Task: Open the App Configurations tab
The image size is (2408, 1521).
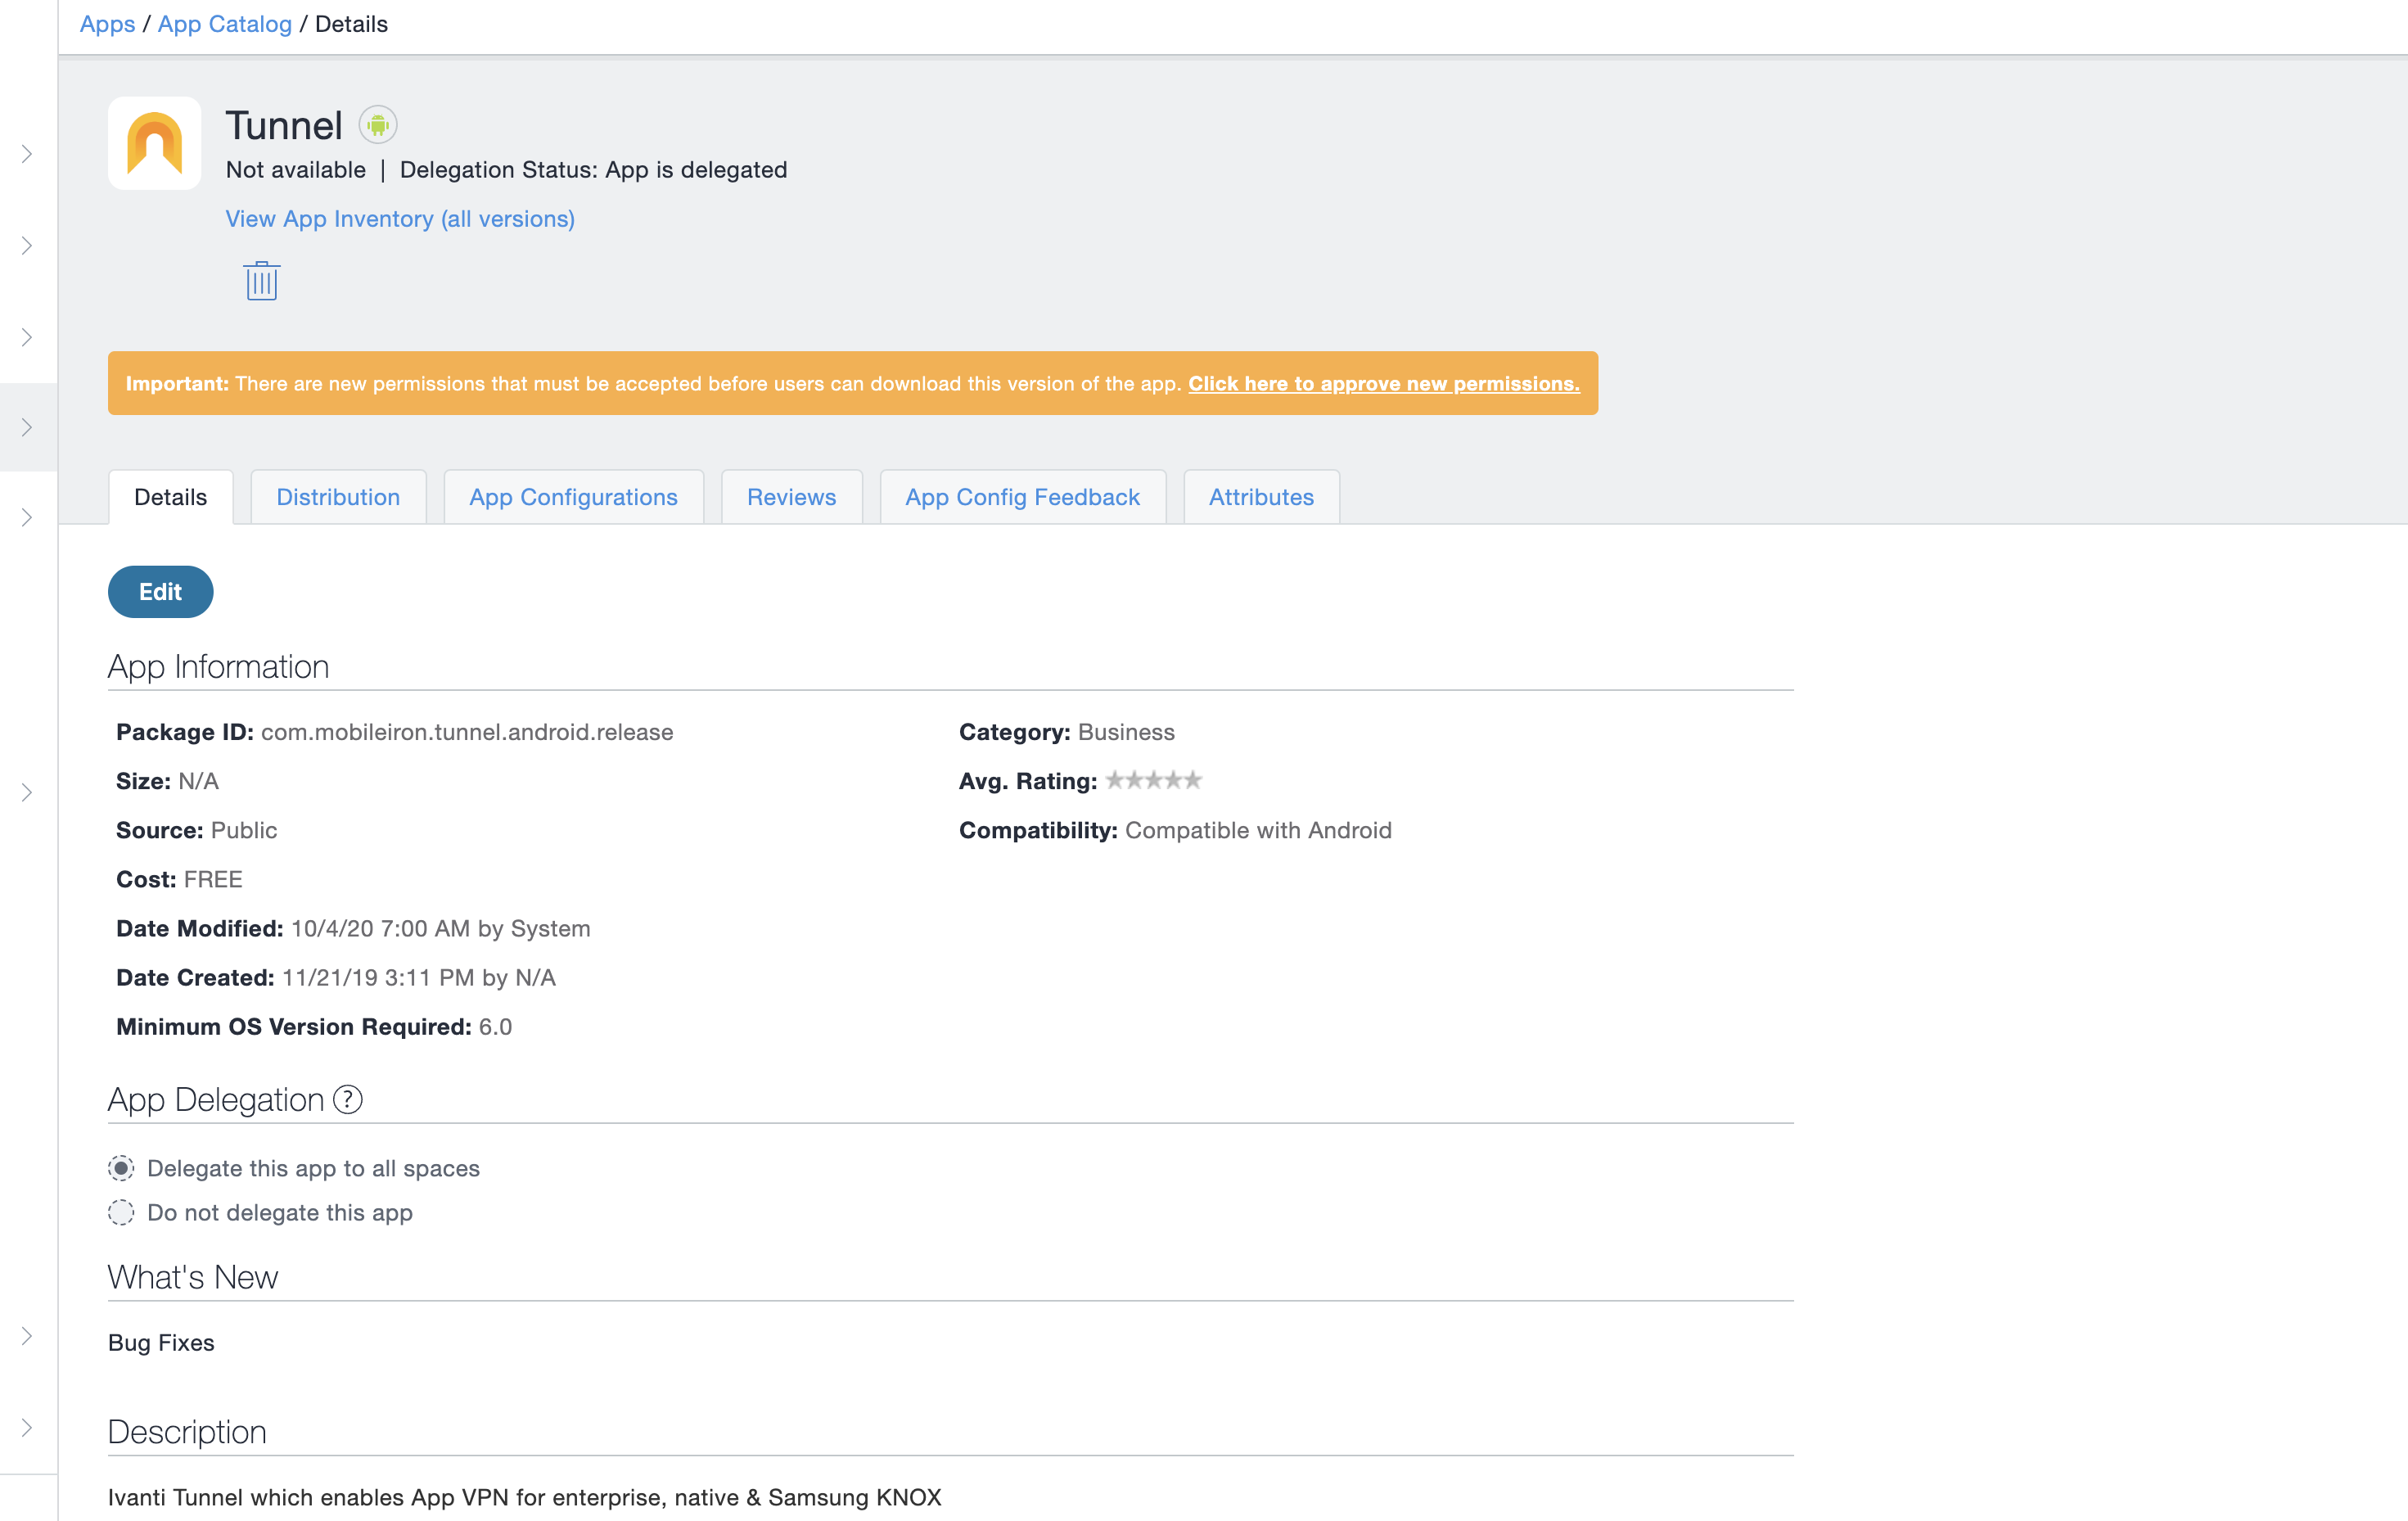Action: 572,496
